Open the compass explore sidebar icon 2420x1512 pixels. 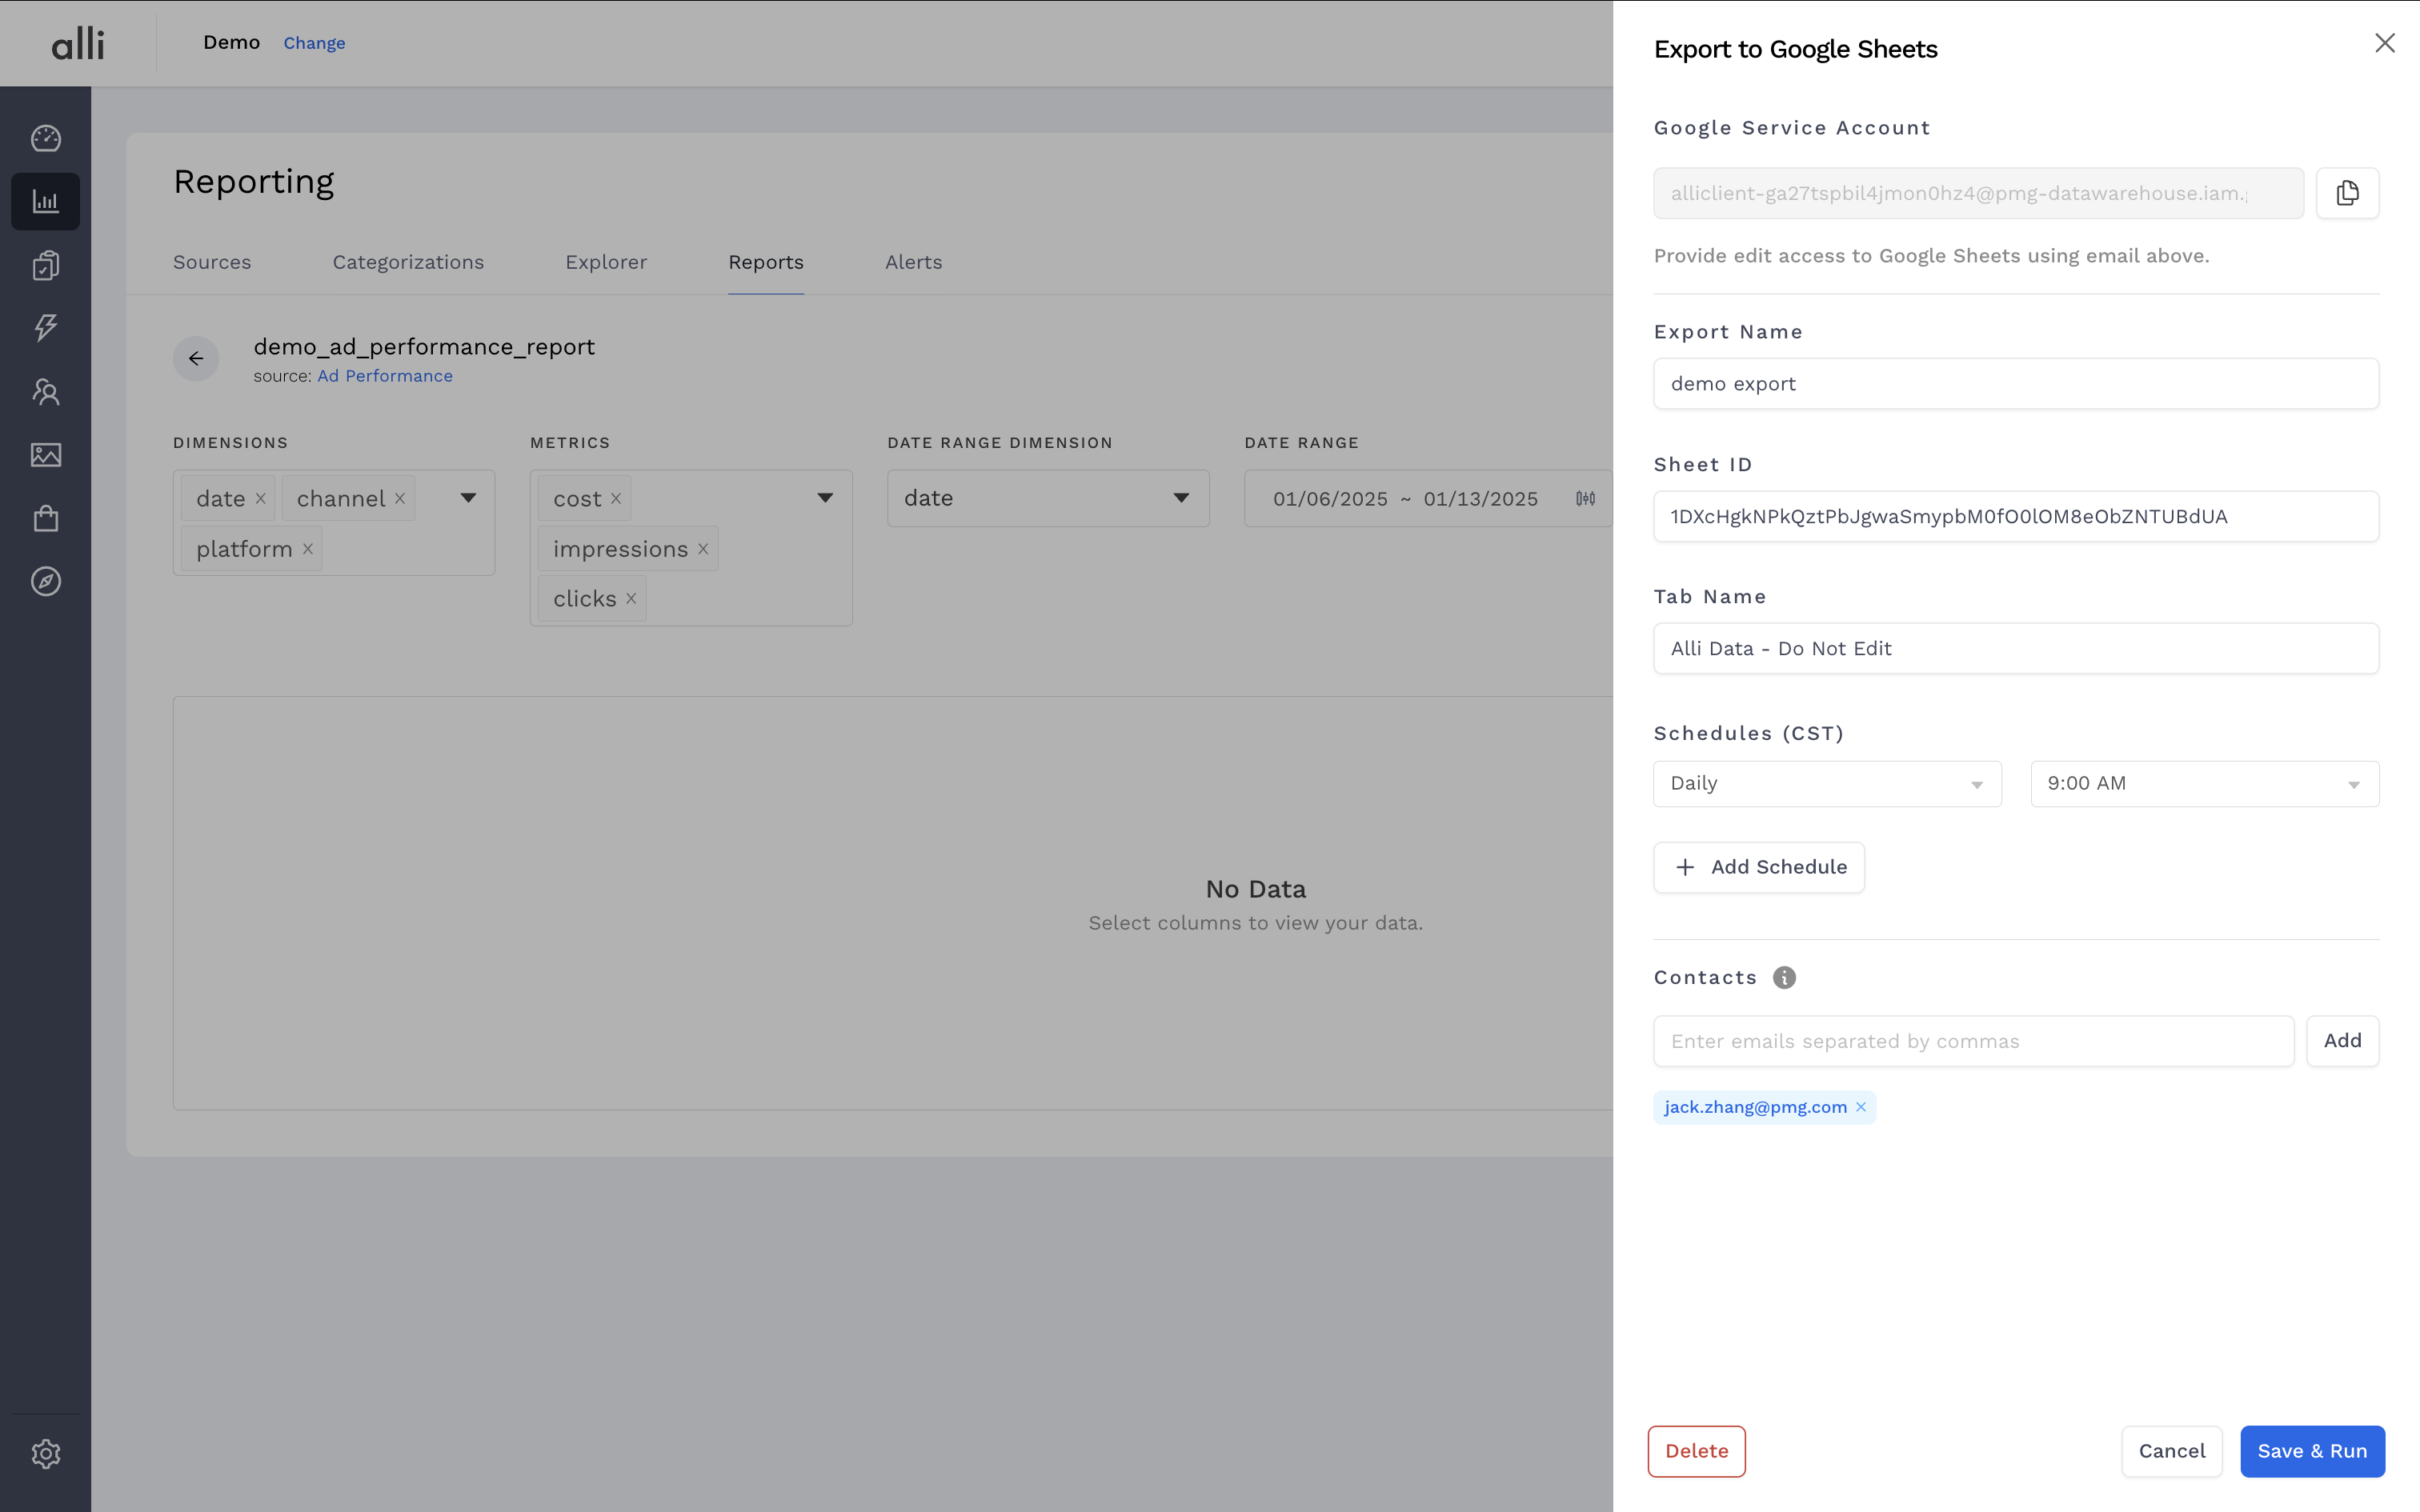pyautogui.click(x=46, y=582)
